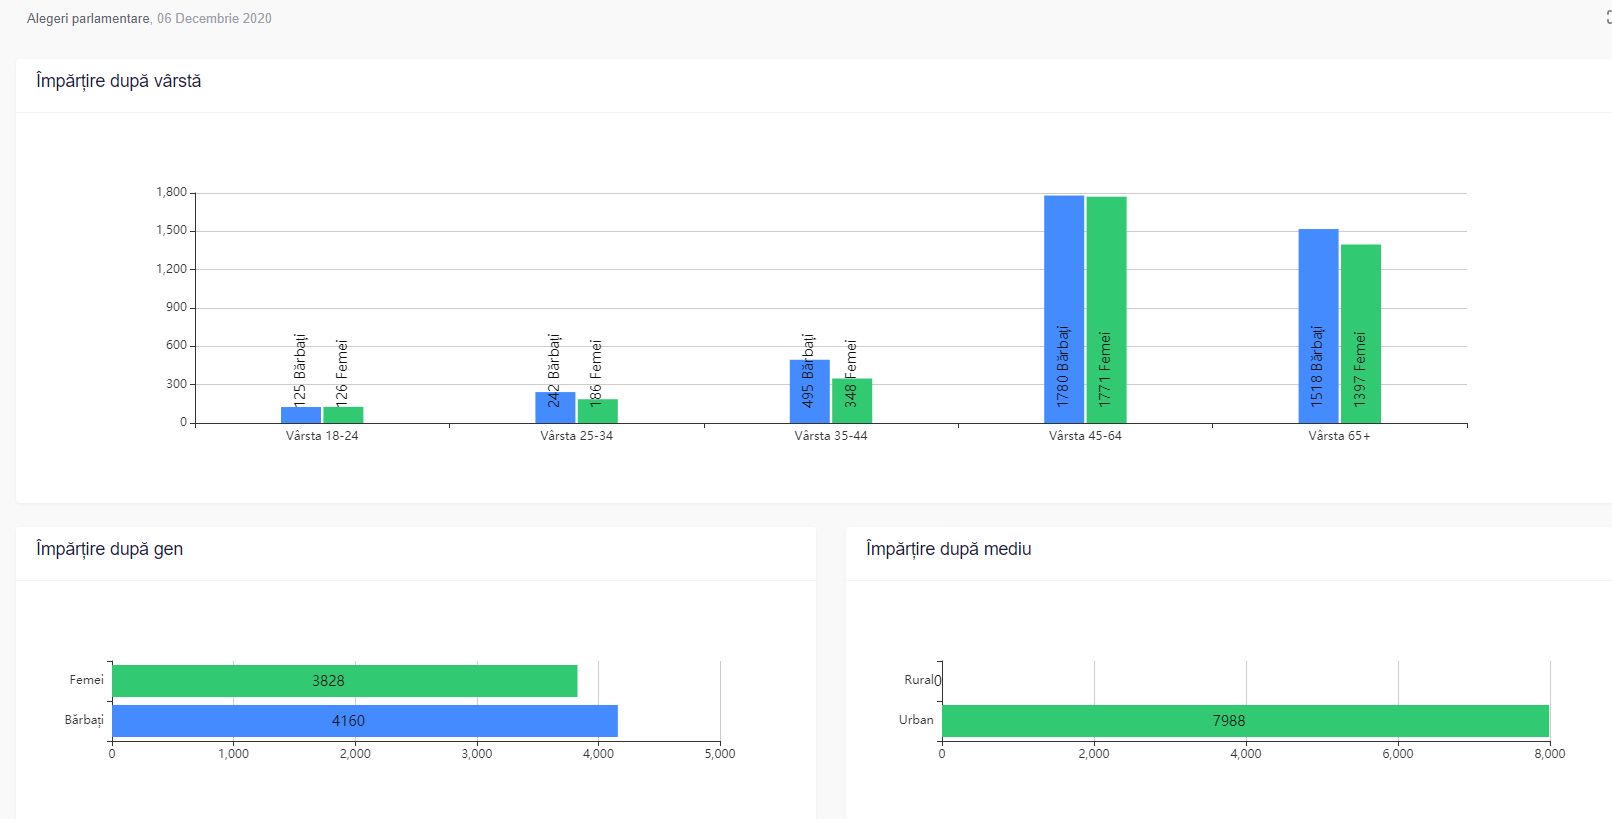
Task: Click the green Femei bar for Vârsta 45-64
Action: point(1106,309)
